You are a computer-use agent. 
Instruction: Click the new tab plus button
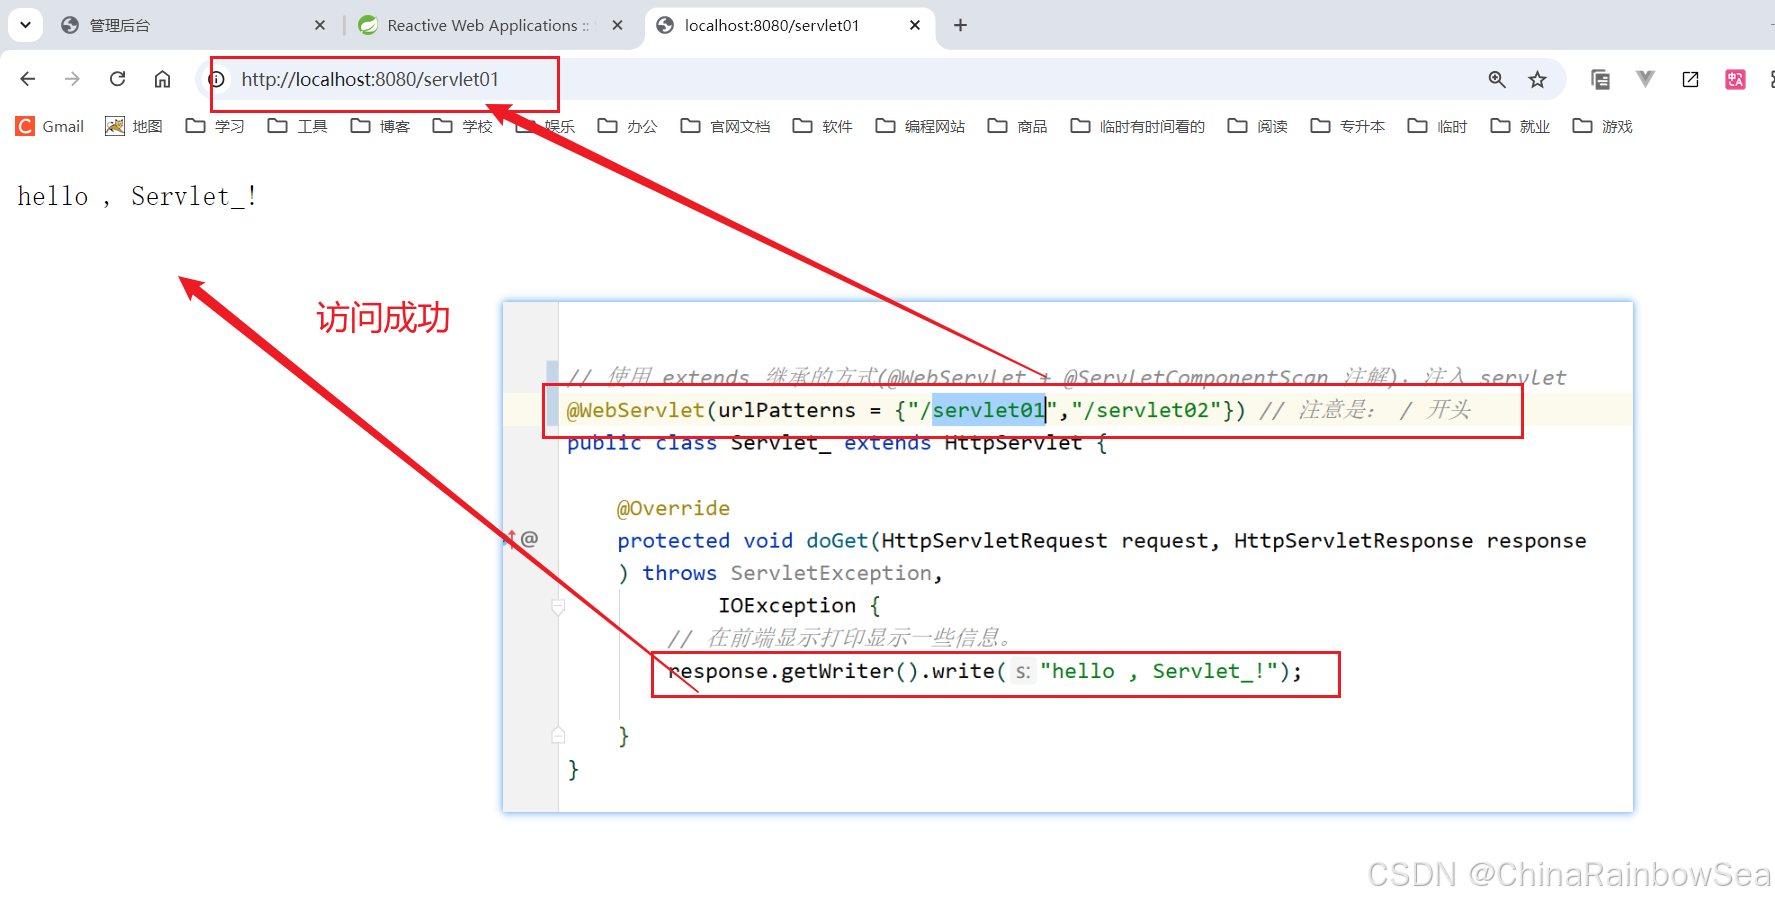(x=960, y=25)
